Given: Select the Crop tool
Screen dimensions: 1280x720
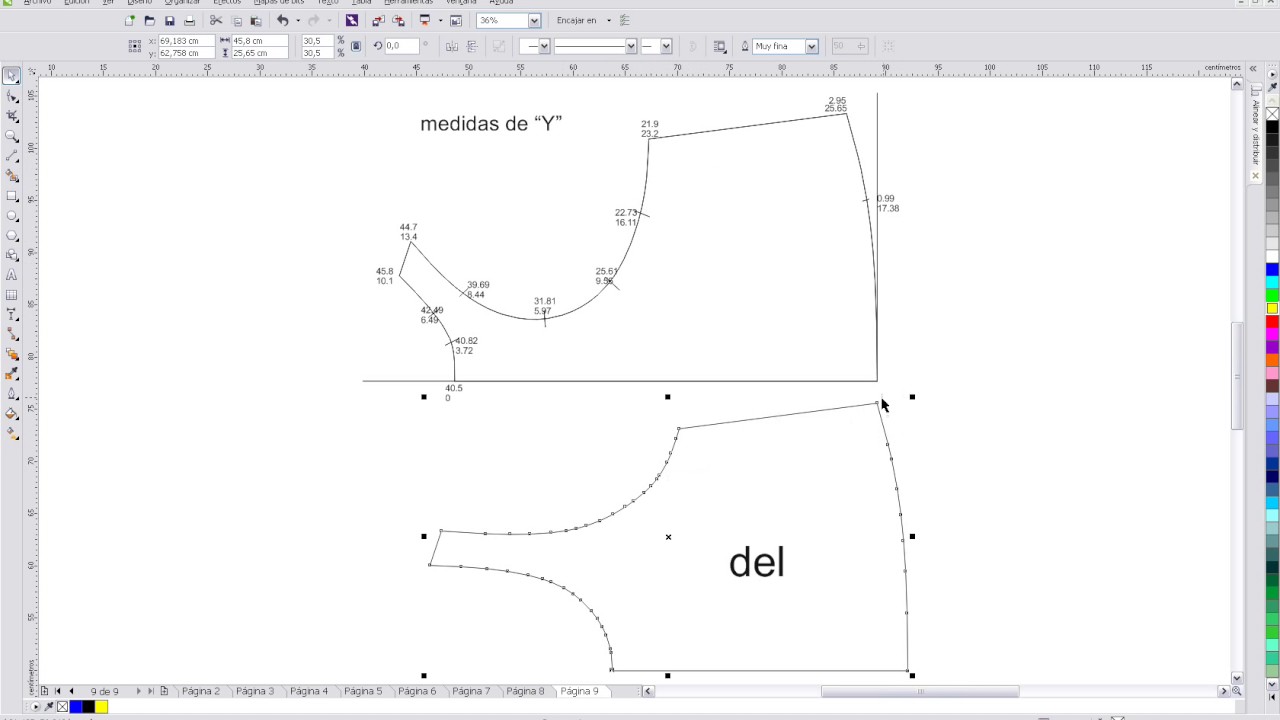Looking at the screenshot, I should pyautogui.click(x=12, y=116).
